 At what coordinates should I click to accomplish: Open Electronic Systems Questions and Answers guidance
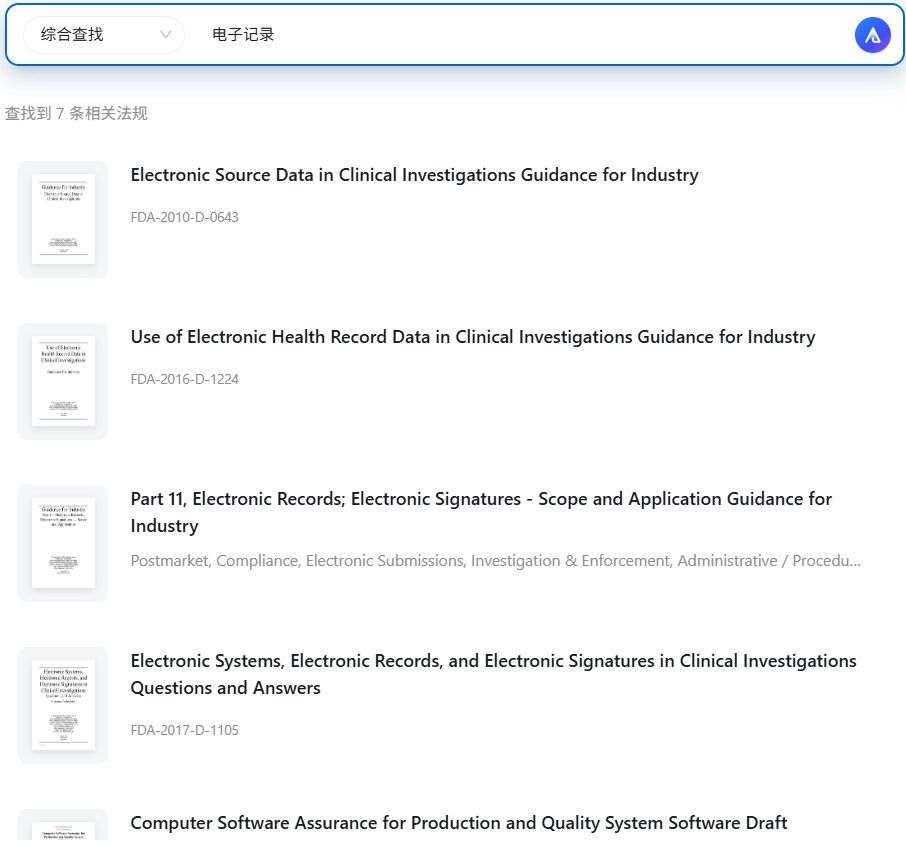(x=493, y=674)
